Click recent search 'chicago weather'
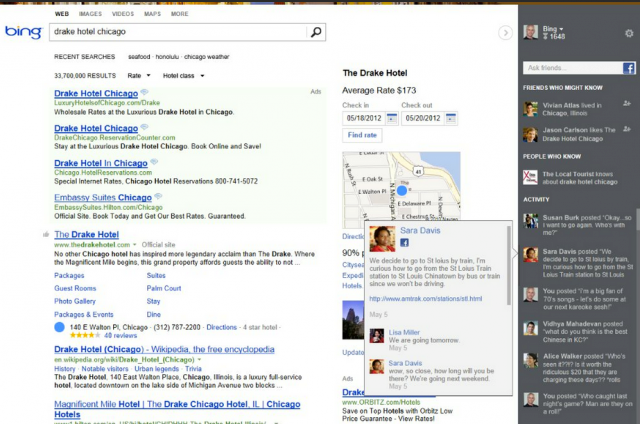This screenshot has height=424, width=640. 207,57
